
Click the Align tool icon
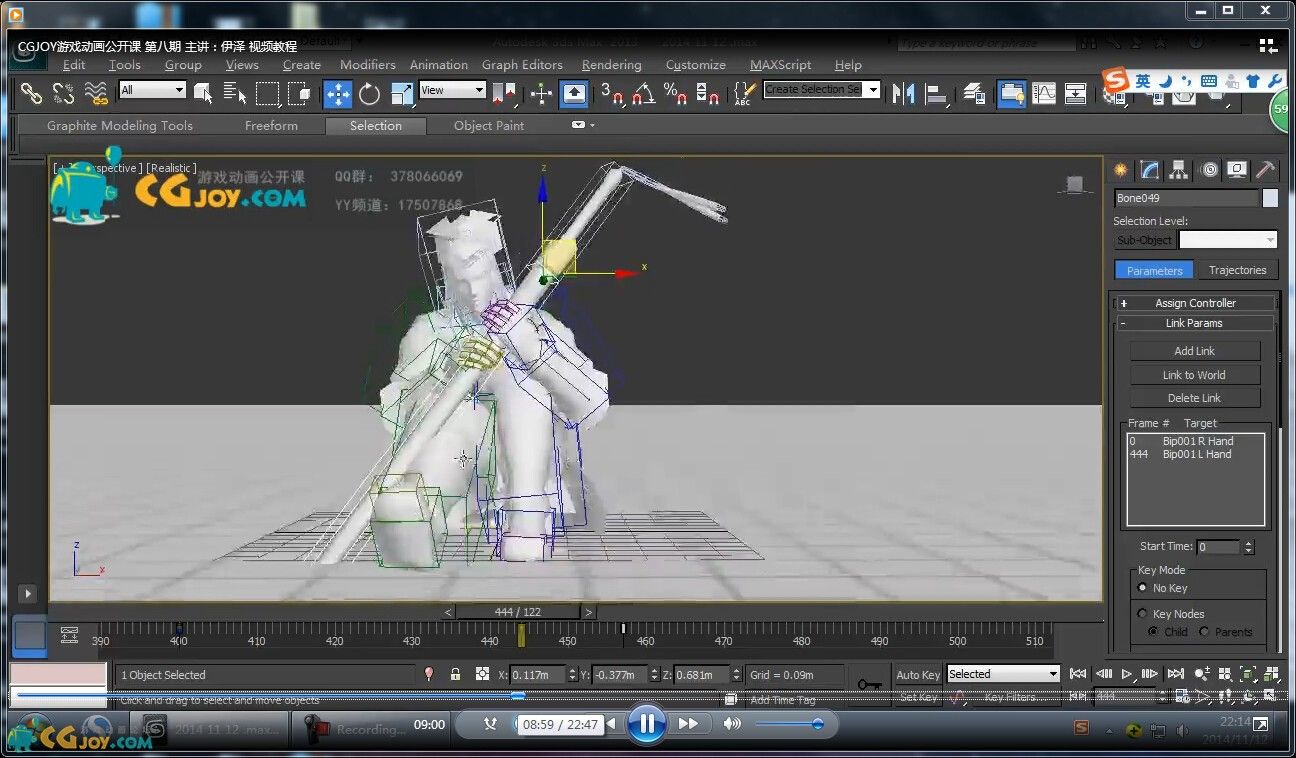point(936,94)
